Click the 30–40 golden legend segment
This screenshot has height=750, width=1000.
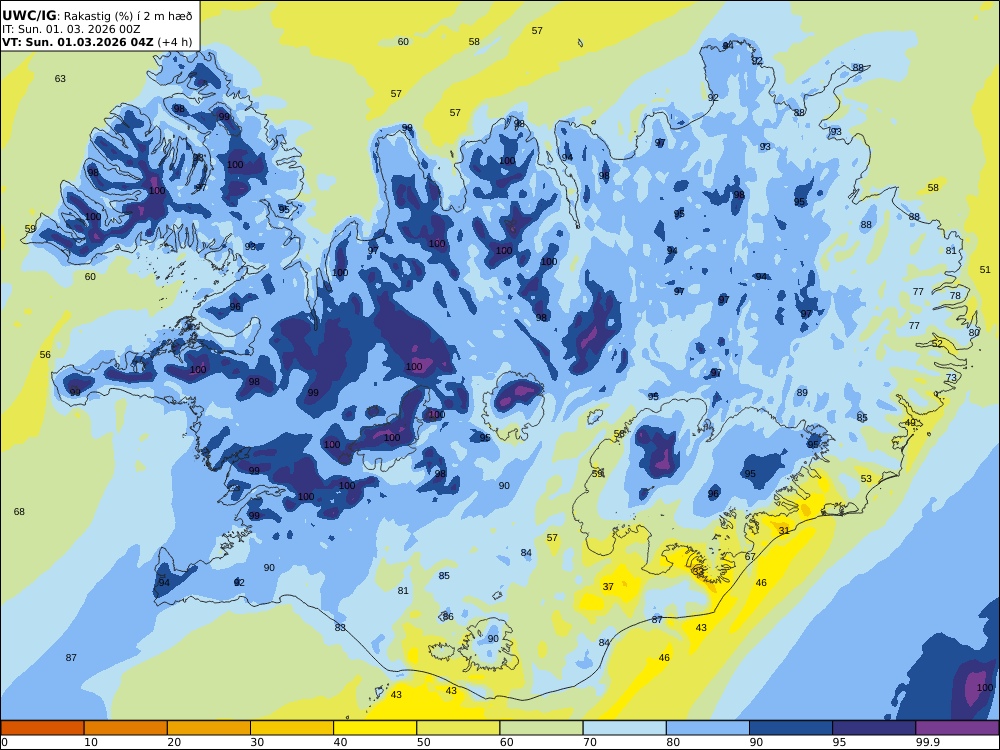(x=292, y=728)
